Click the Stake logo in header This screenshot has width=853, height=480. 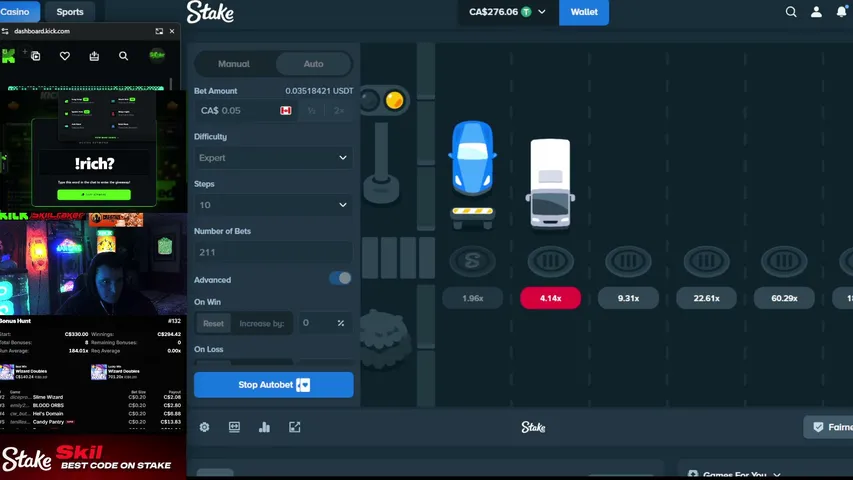coord(211,12)
